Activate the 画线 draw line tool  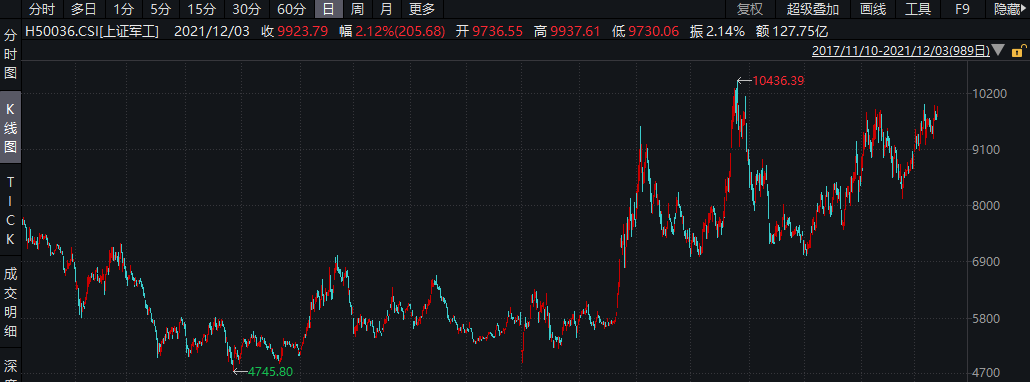click(872, 9)
